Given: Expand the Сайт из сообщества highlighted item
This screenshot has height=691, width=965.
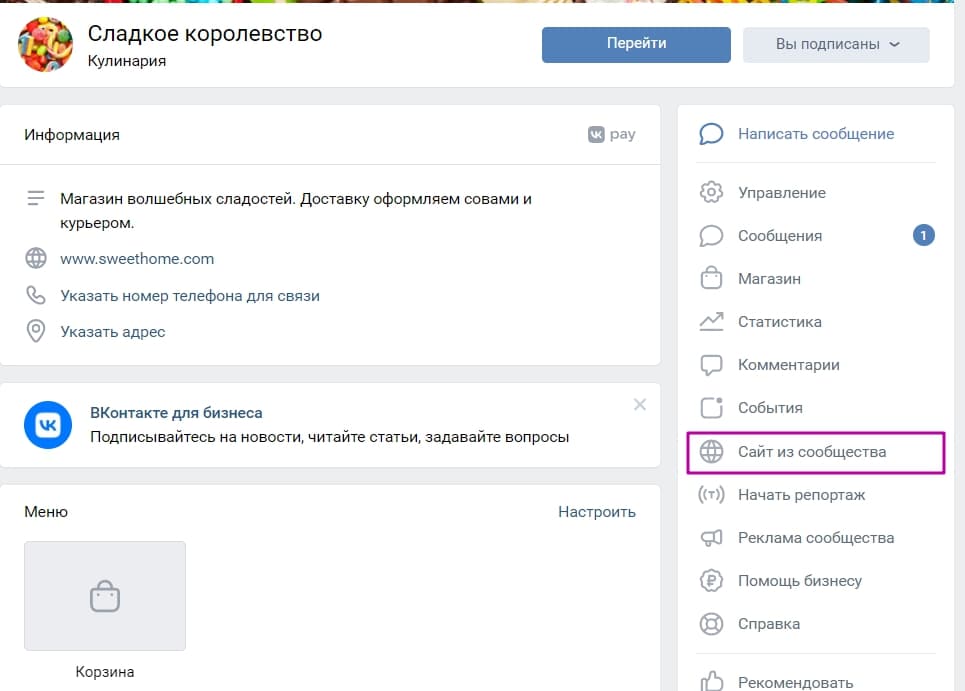Looking at the screenshot, I should point(814,451).
